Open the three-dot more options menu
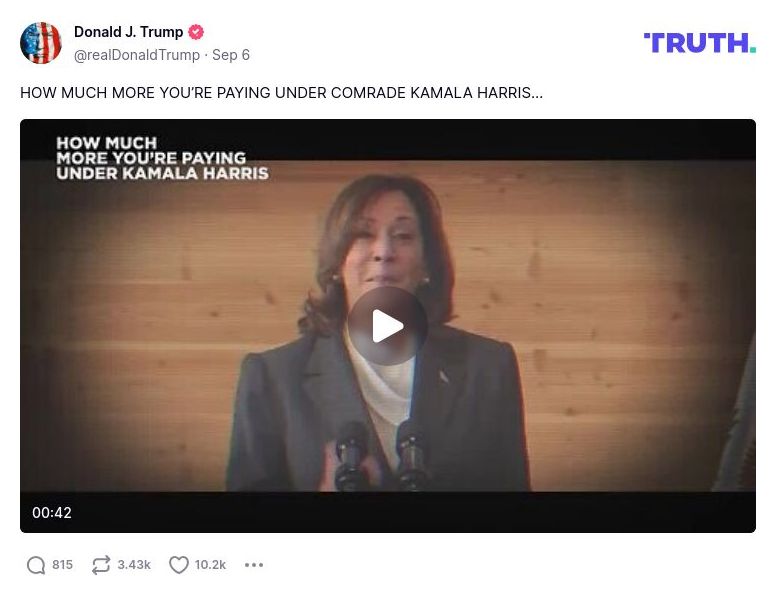This screenshot has height=596, width=777. pyautogui.click(x=254, y=565)
